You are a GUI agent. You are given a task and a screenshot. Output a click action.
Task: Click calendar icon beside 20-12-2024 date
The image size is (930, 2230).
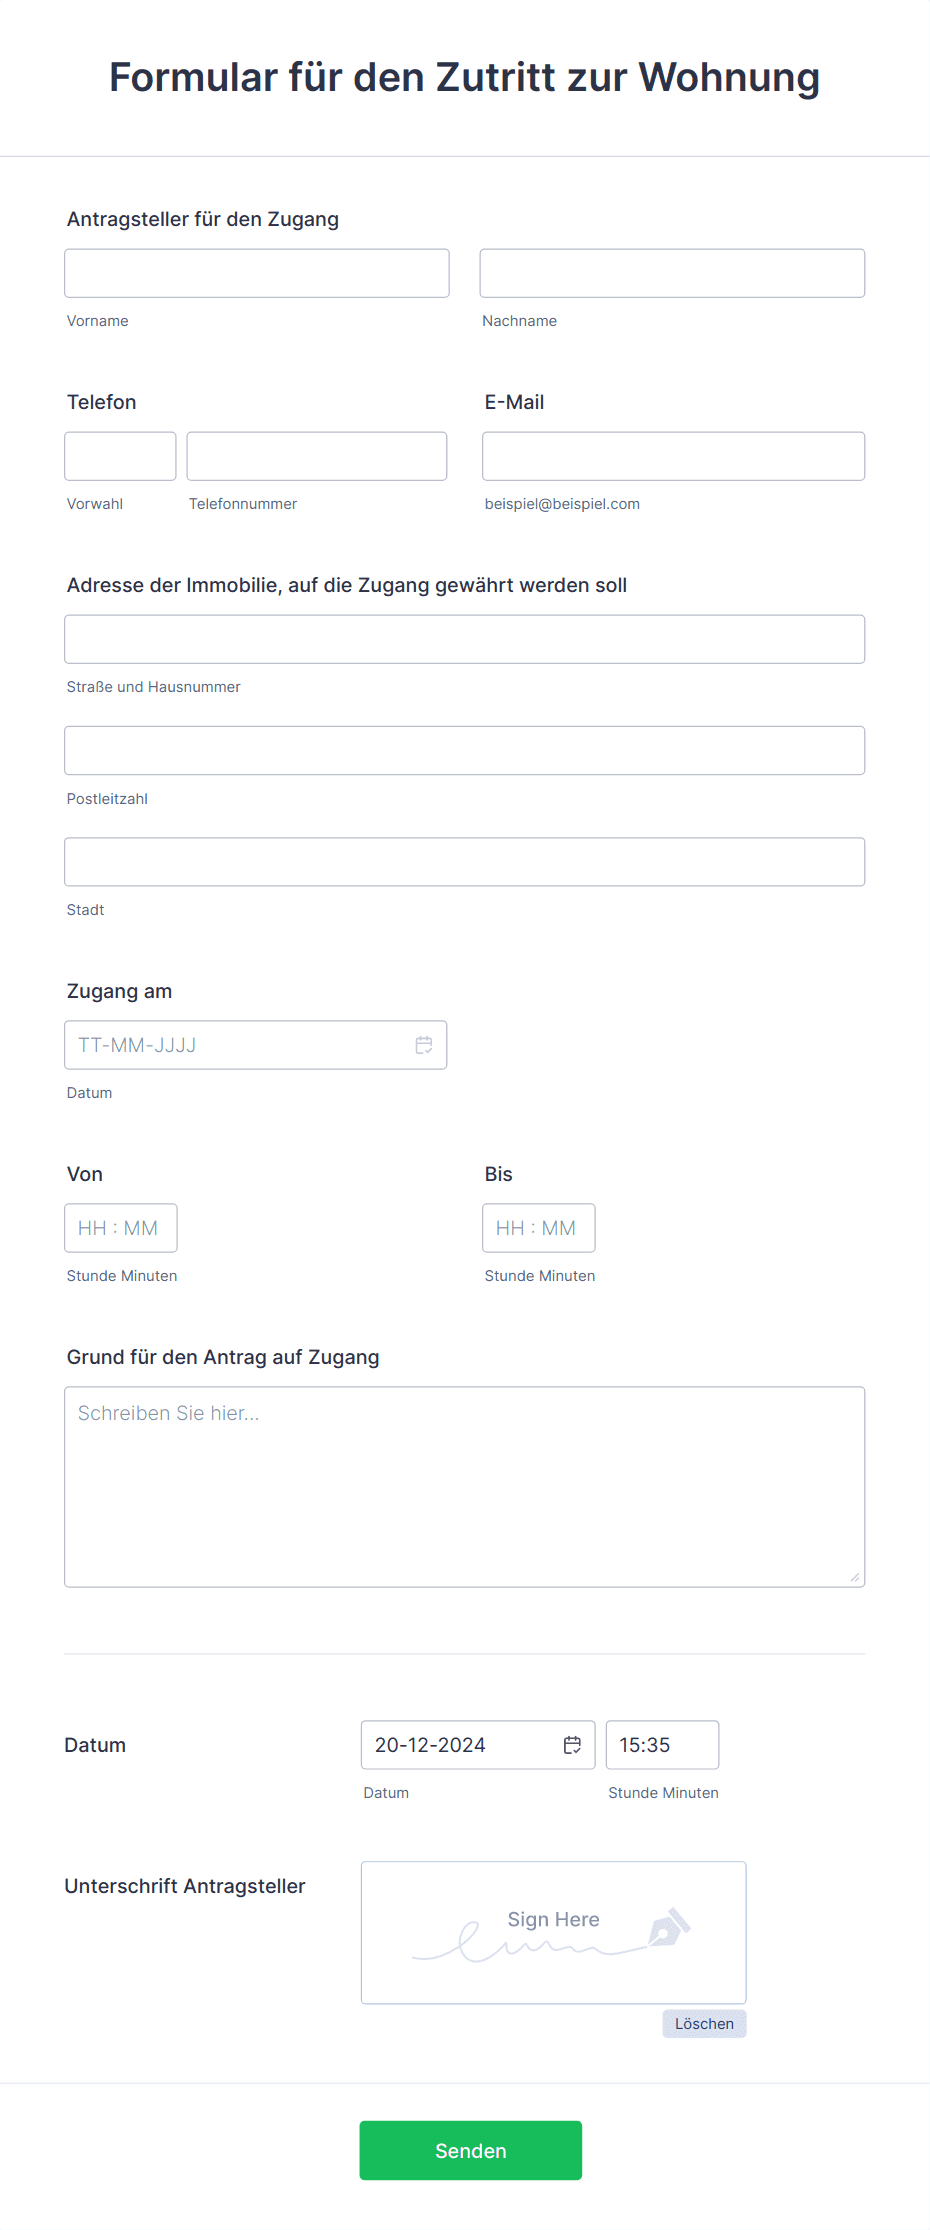click(x=572, y=1745)
